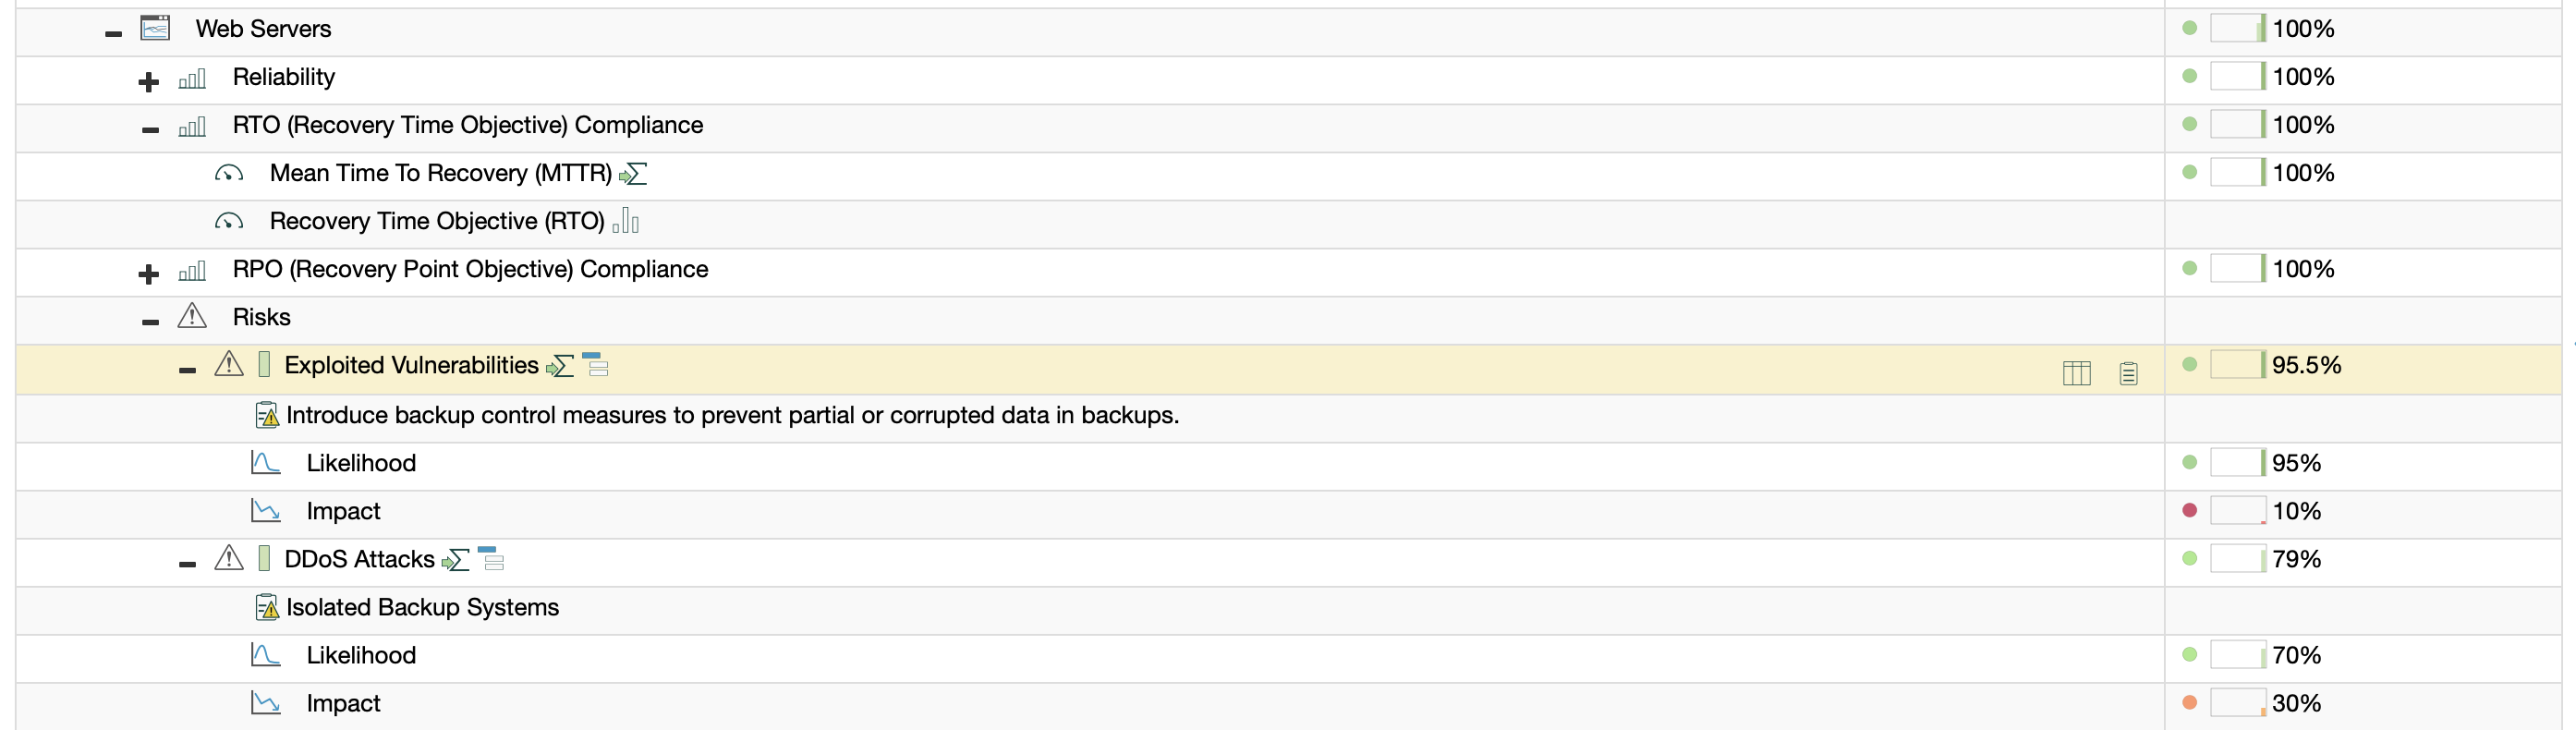Open the clipboard notes icon in highlighted row
The image size is (2576, 730).
pyautogui.click(x=2128, y=373)
